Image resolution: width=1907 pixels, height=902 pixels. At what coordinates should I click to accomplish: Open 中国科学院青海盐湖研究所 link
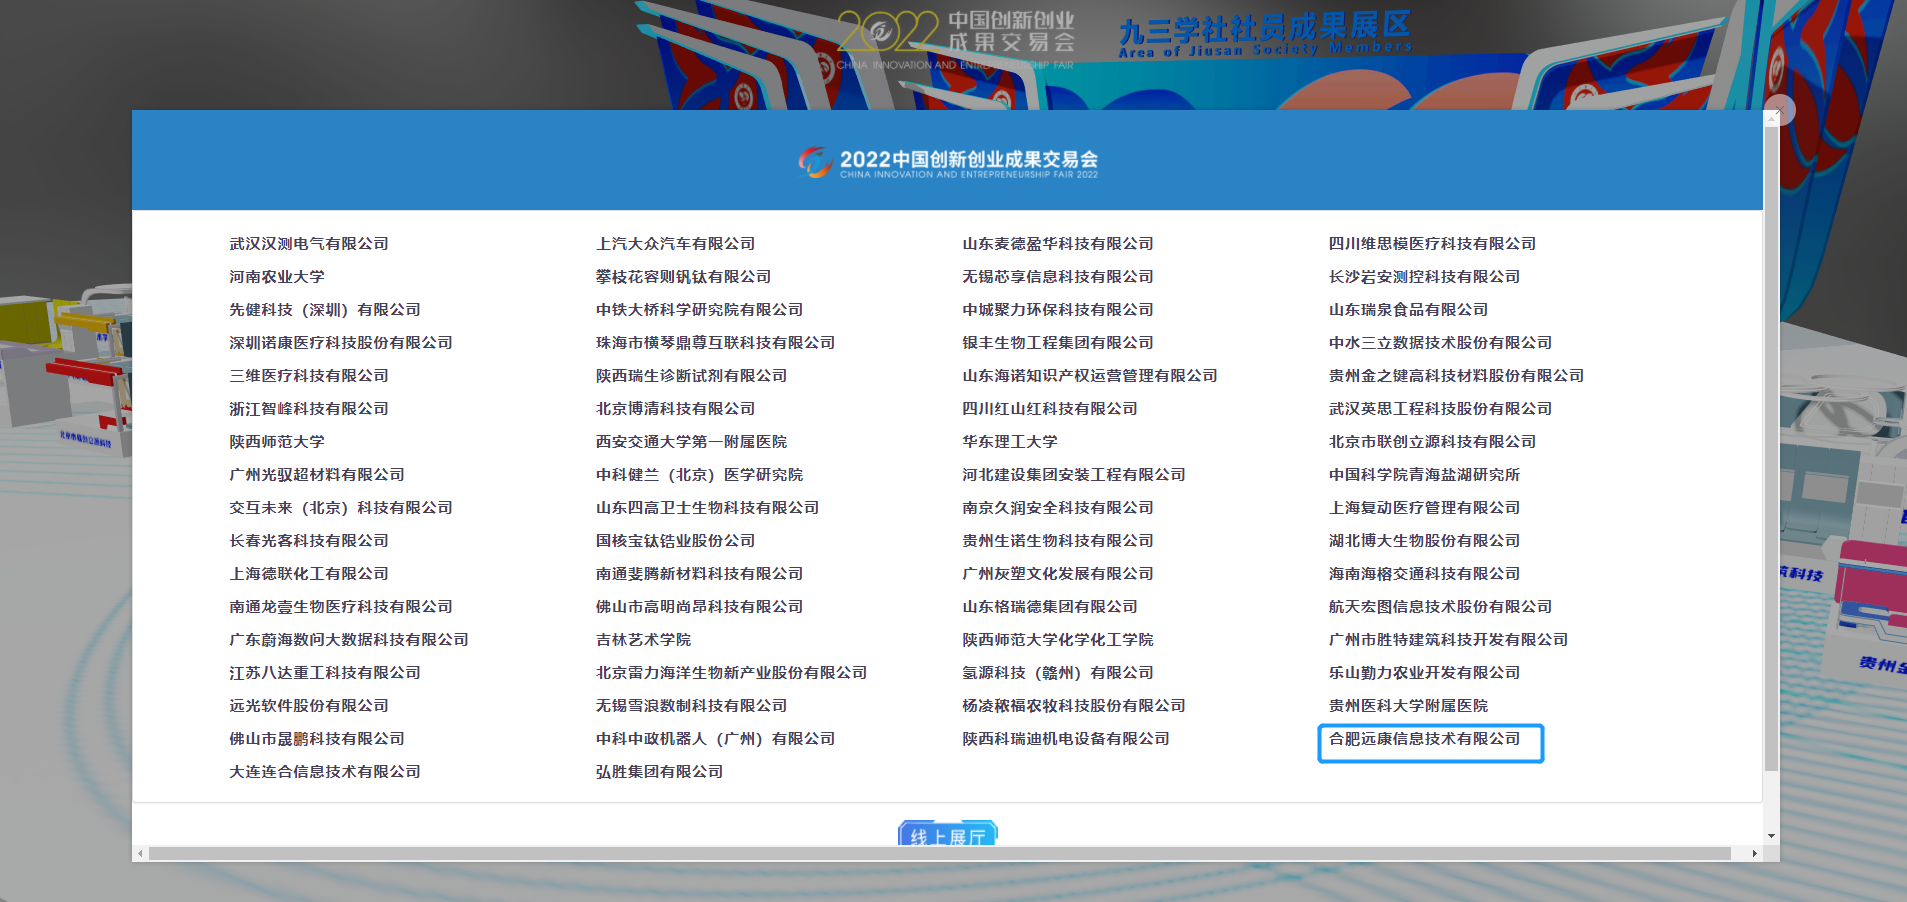click(1423, 475)
